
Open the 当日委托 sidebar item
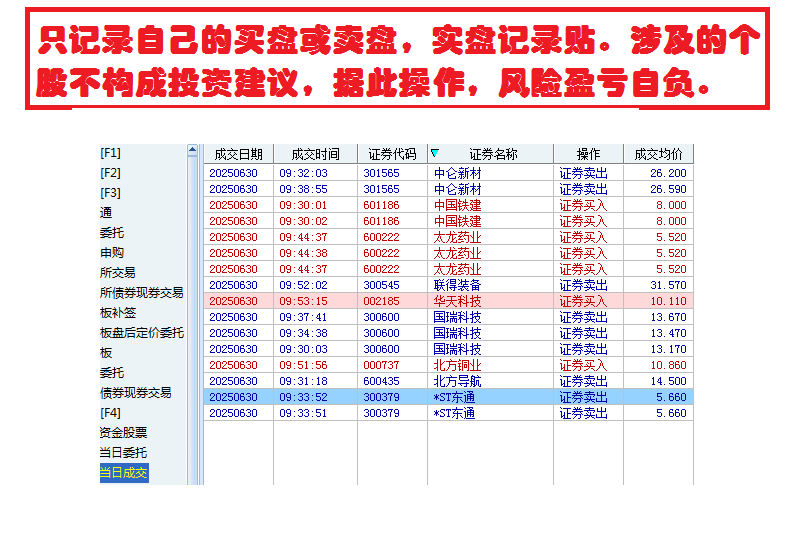[x=124, y=453]
